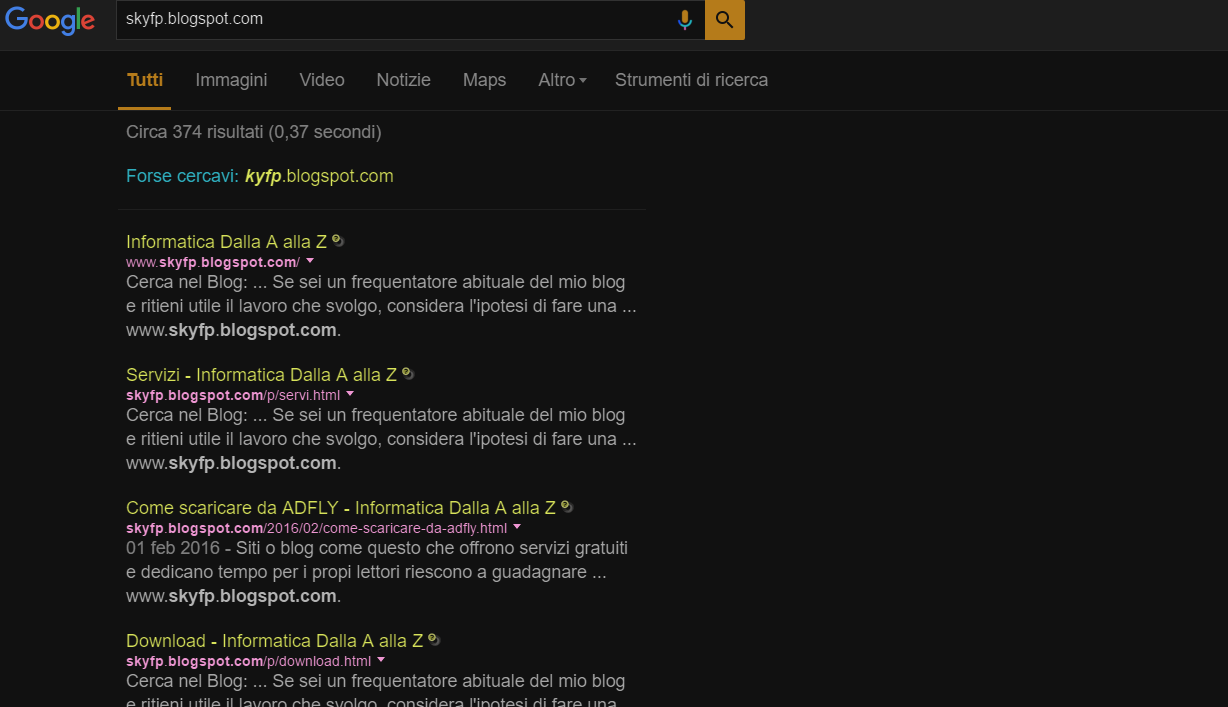
Task: Click the suggested kyfp.blogspot.com link
Action: (319, 176)
